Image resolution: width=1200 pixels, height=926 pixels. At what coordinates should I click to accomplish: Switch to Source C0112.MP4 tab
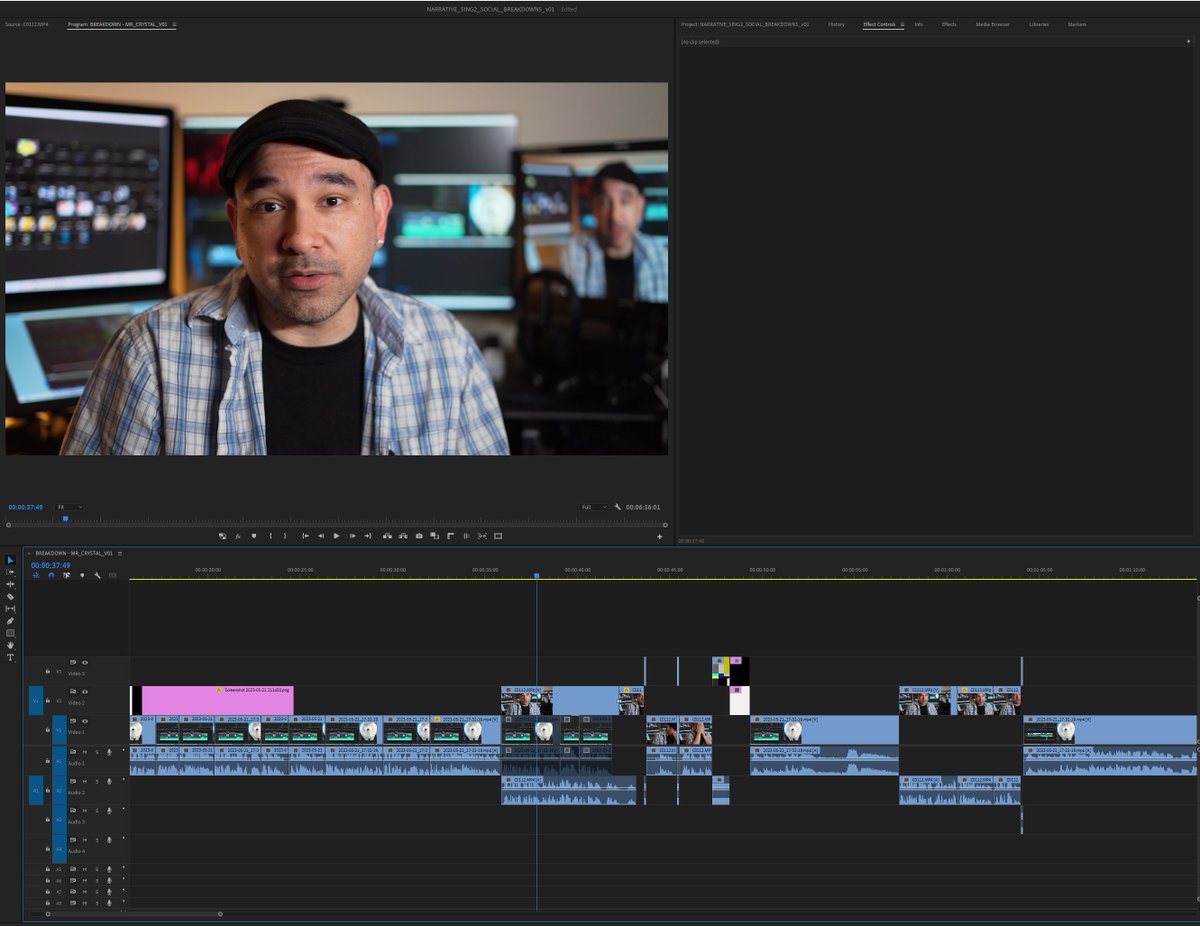(27, 24)
